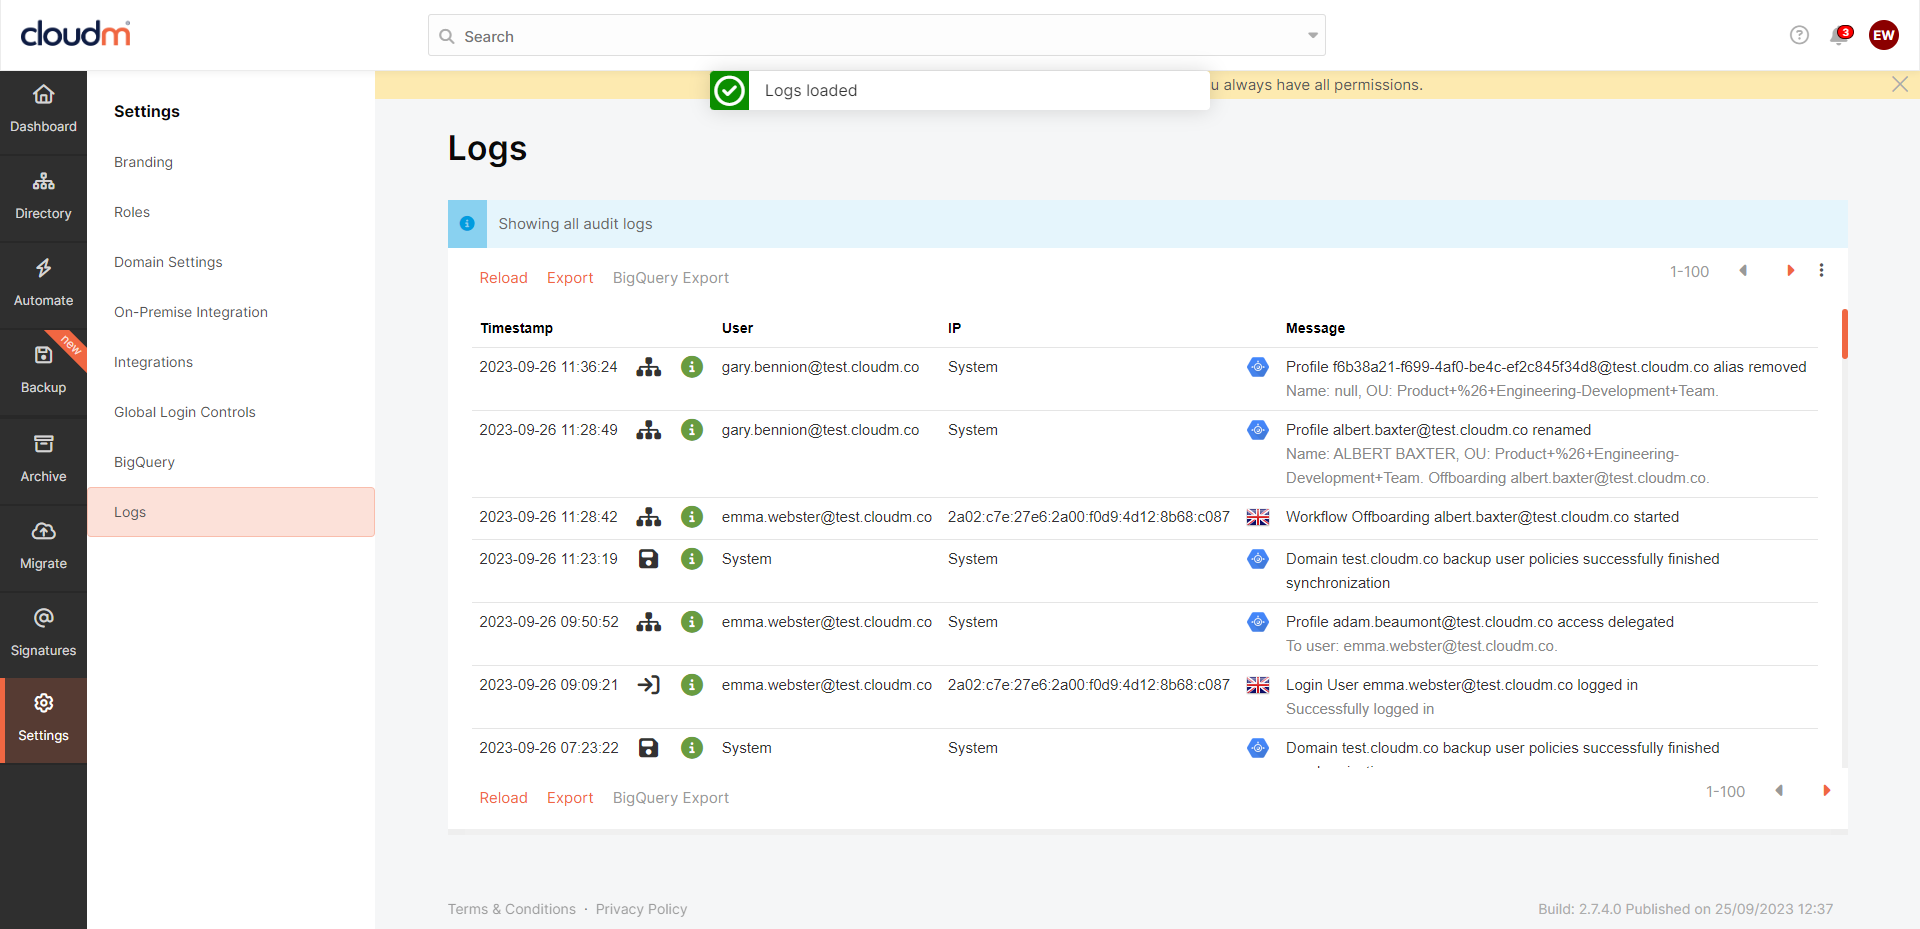Viewport: 1920px width, 929px height.
Task: Go to next page using bottom red arrow
Action: click(x=1827, y=791)
